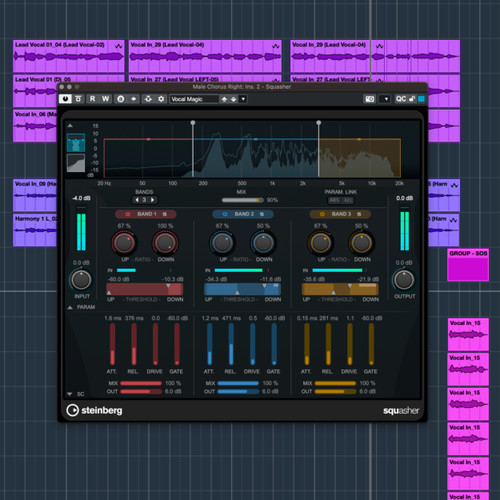Click Band 1 red threshold bar
Viewport: 500px width, 500px height.
click(145, 290)
